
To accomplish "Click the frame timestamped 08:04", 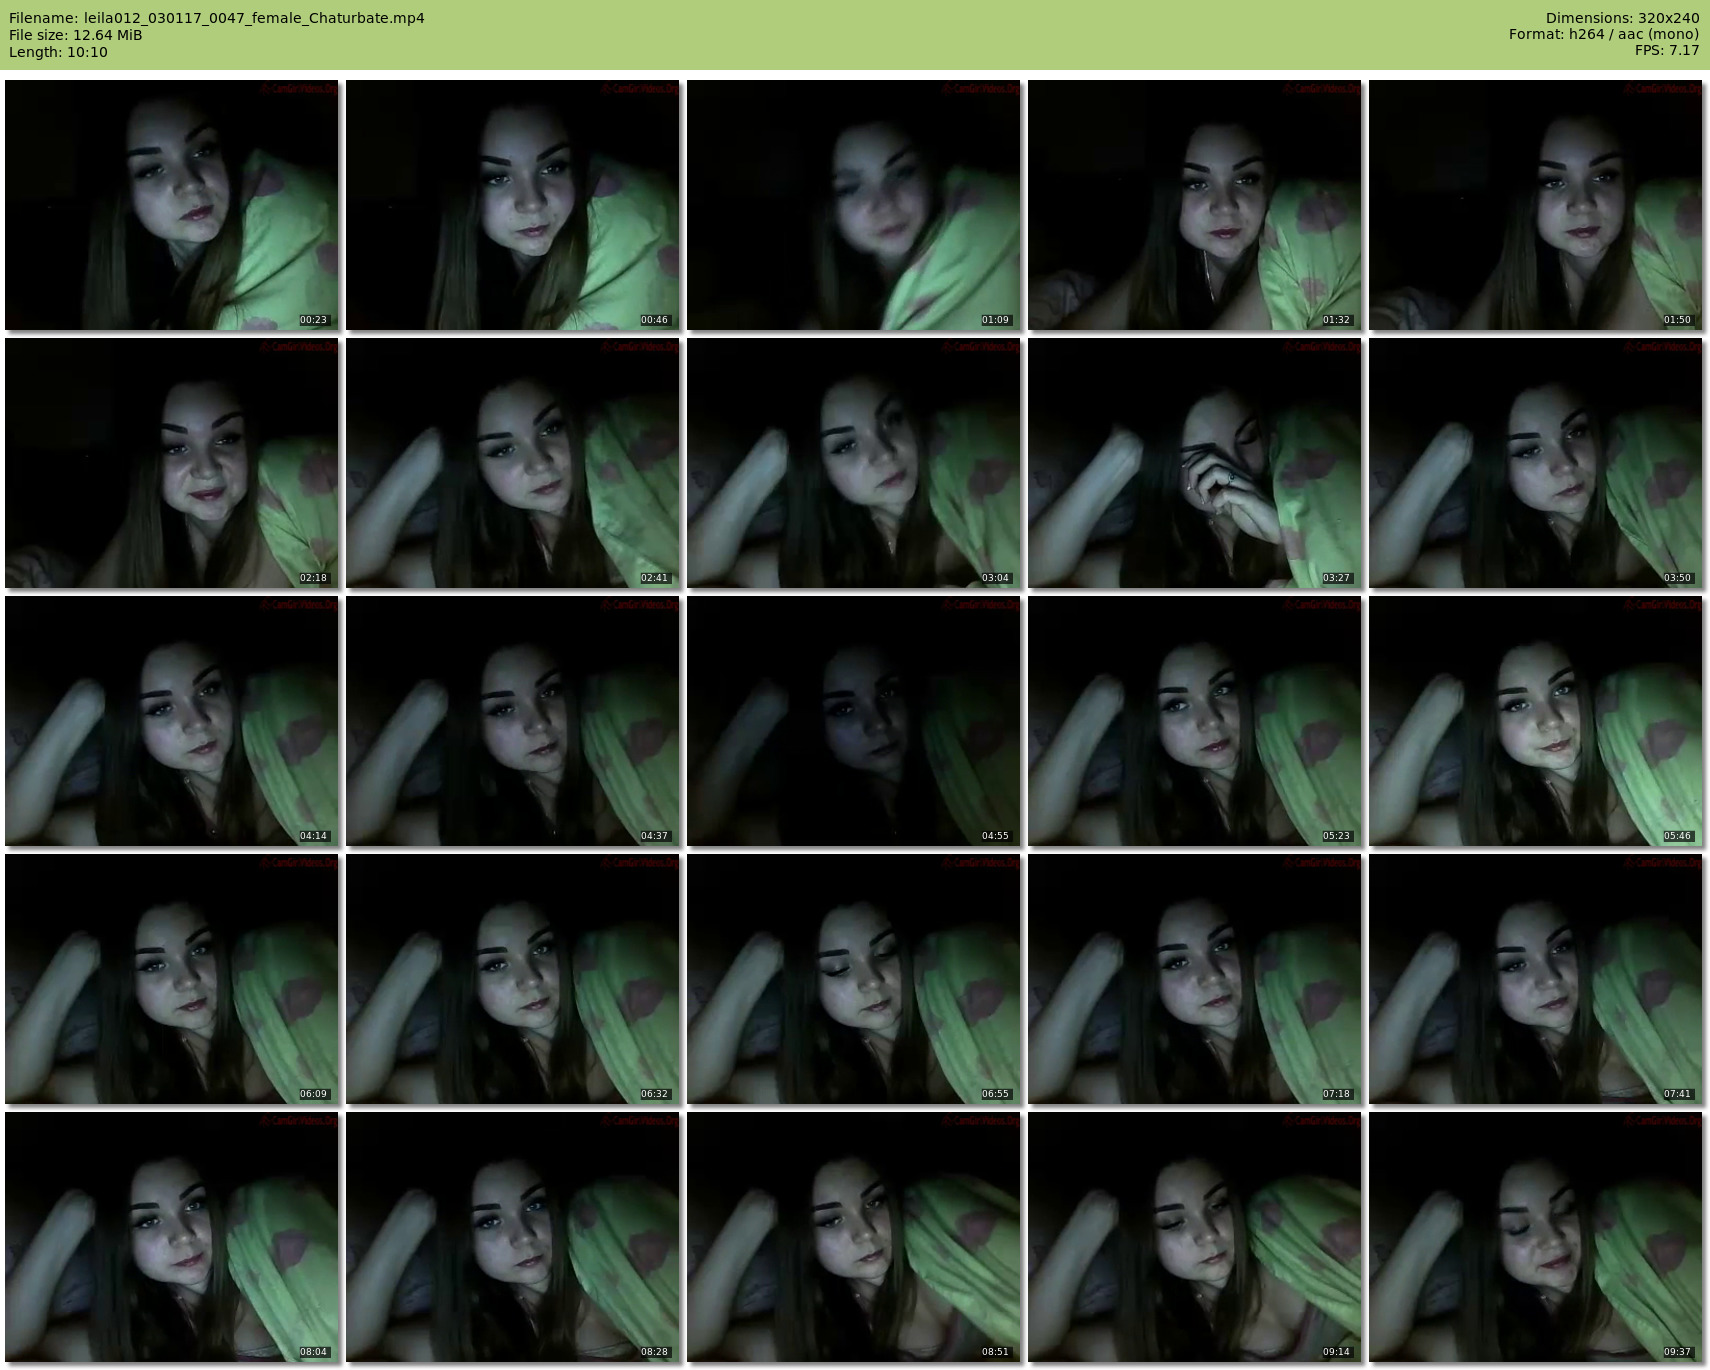I will click(172, 1237).
